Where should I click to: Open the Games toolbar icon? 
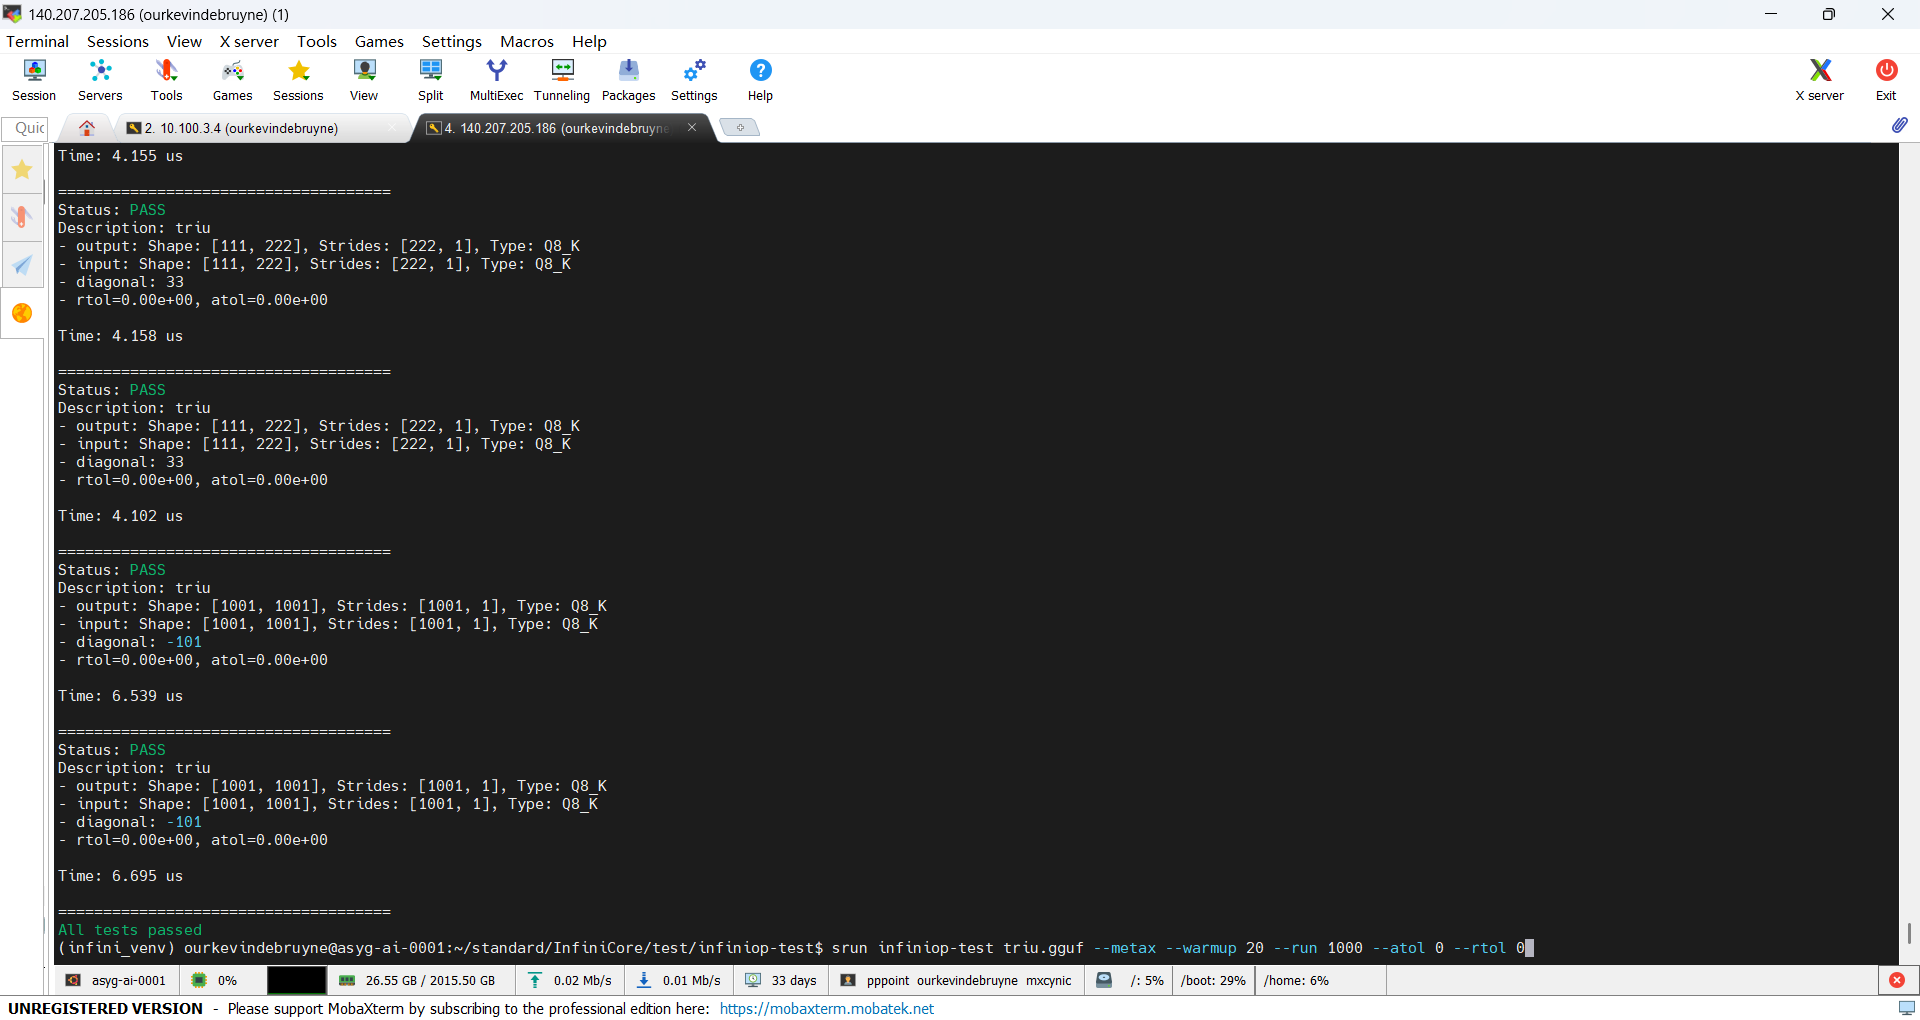pyautogui.click(x=232, y=80)
